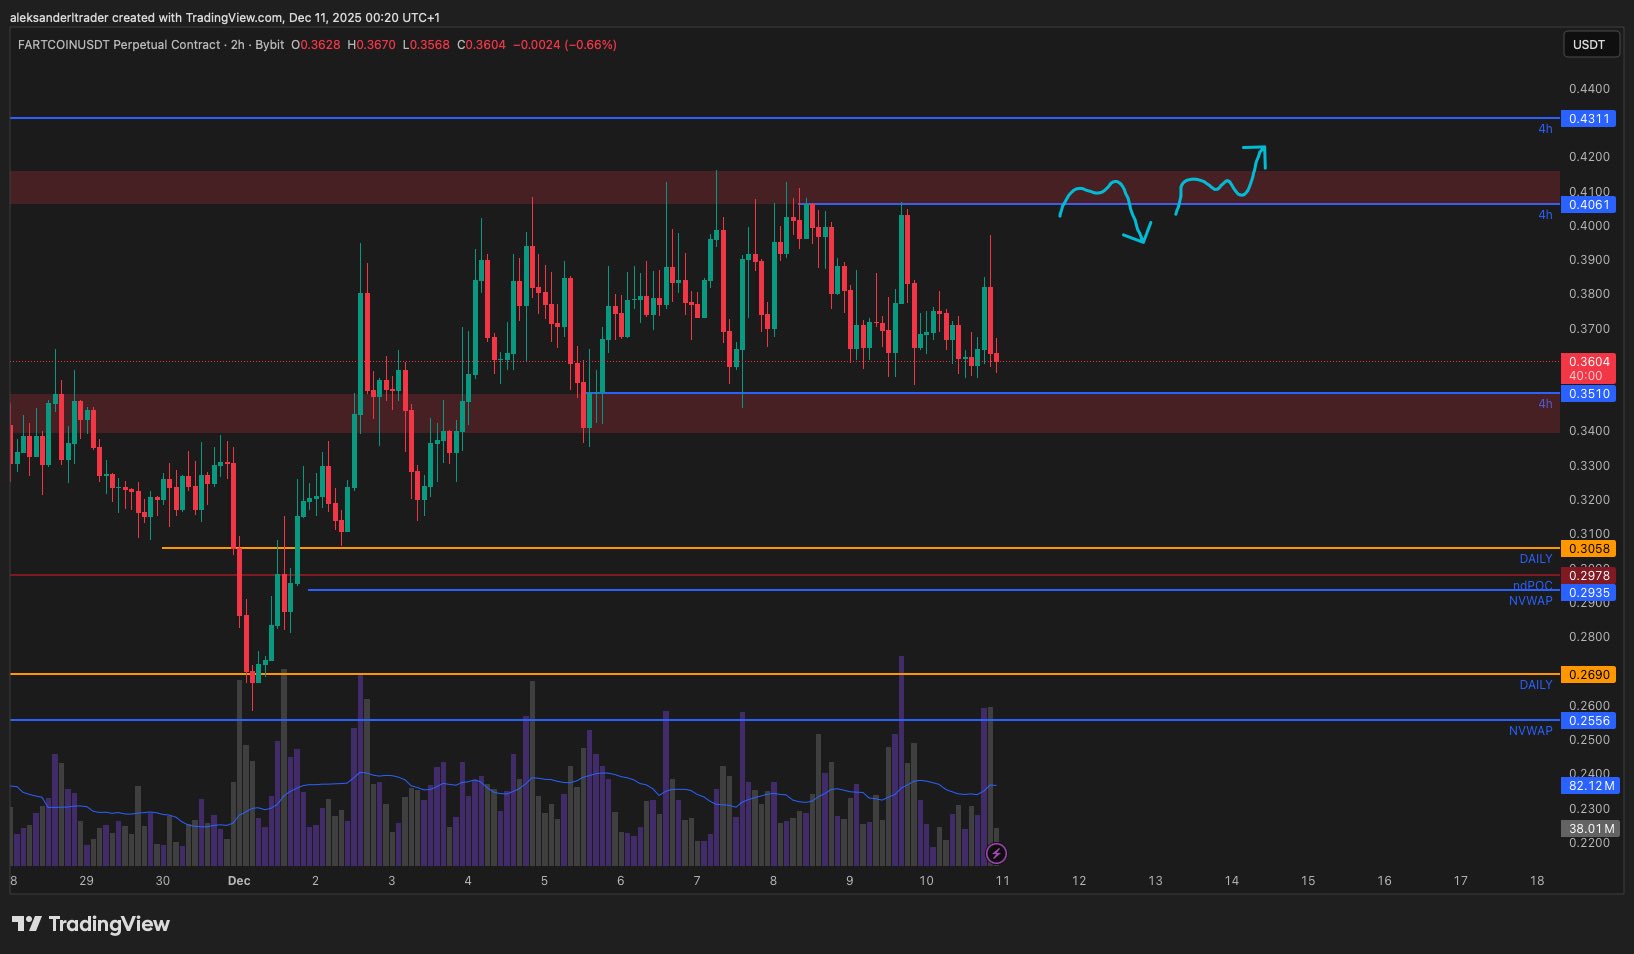Select the 0.2556 NVWAP price tag
Image resolution: width=1634 pixels, height=954 pixels.
pyautogui.click(x=1588, y=721)
